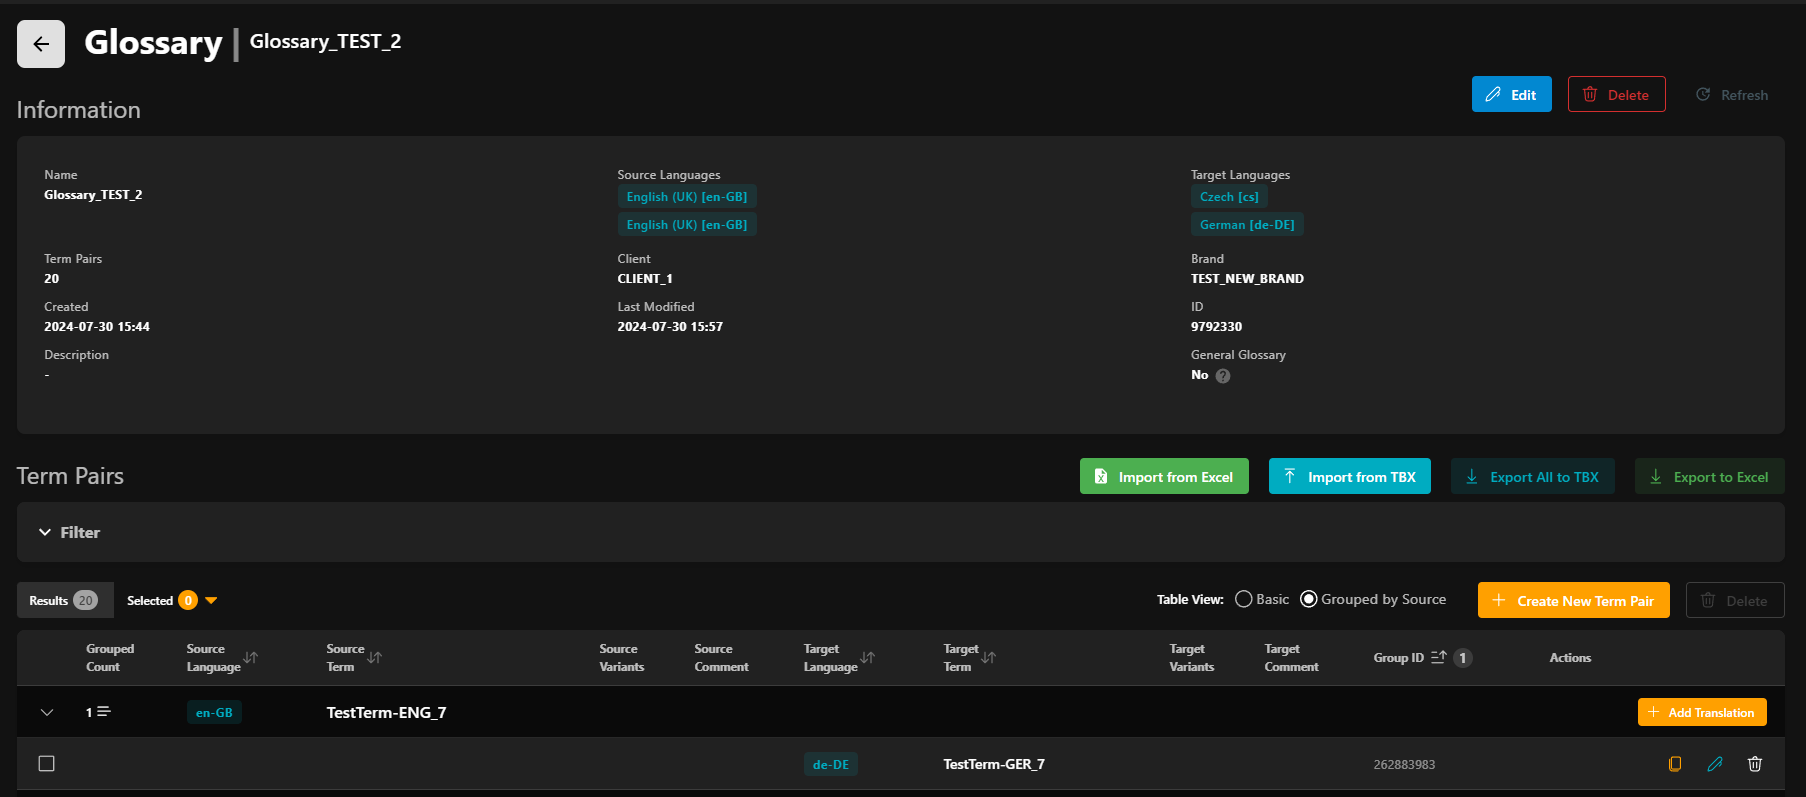Viewport: 1806px width, 797px height.
Task: Toggle Group ID sort order
Action: pyautogui.click(x=1439, y=658)
